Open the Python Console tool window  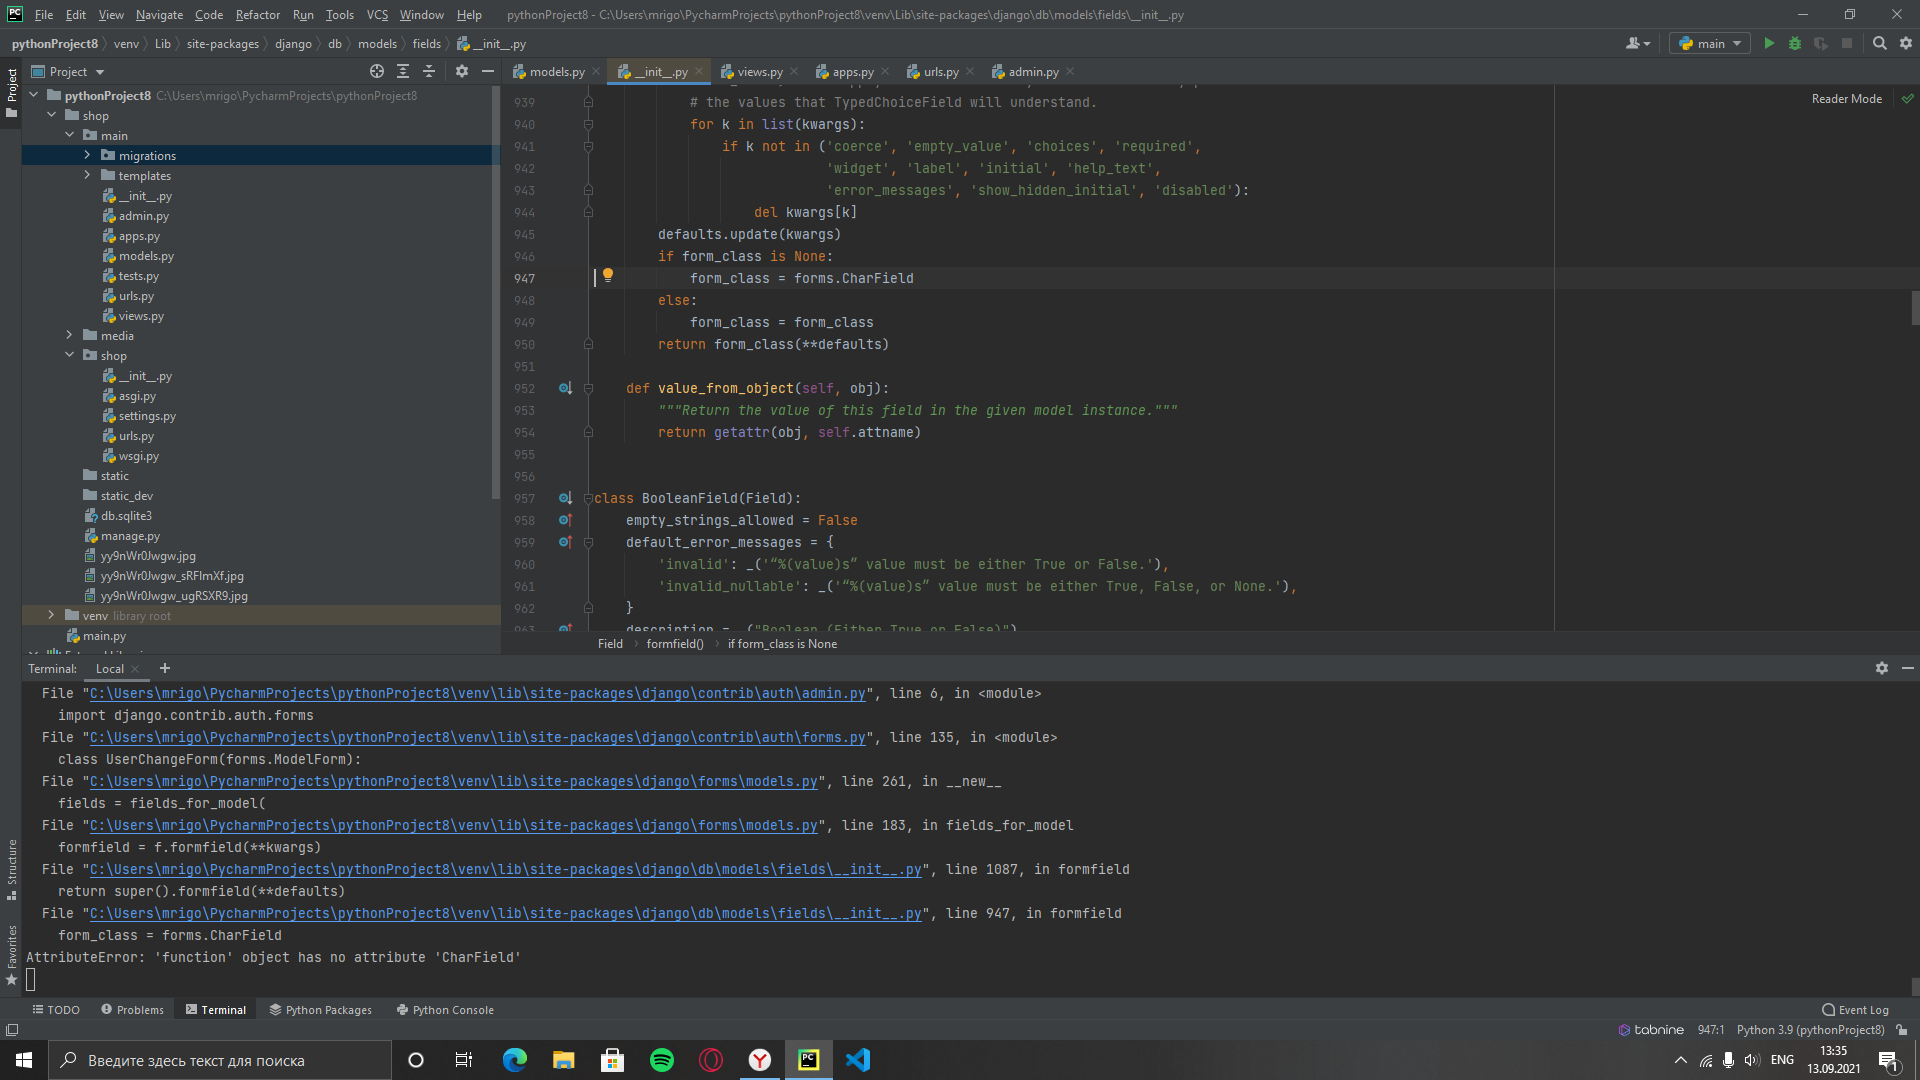[445, 1010]
